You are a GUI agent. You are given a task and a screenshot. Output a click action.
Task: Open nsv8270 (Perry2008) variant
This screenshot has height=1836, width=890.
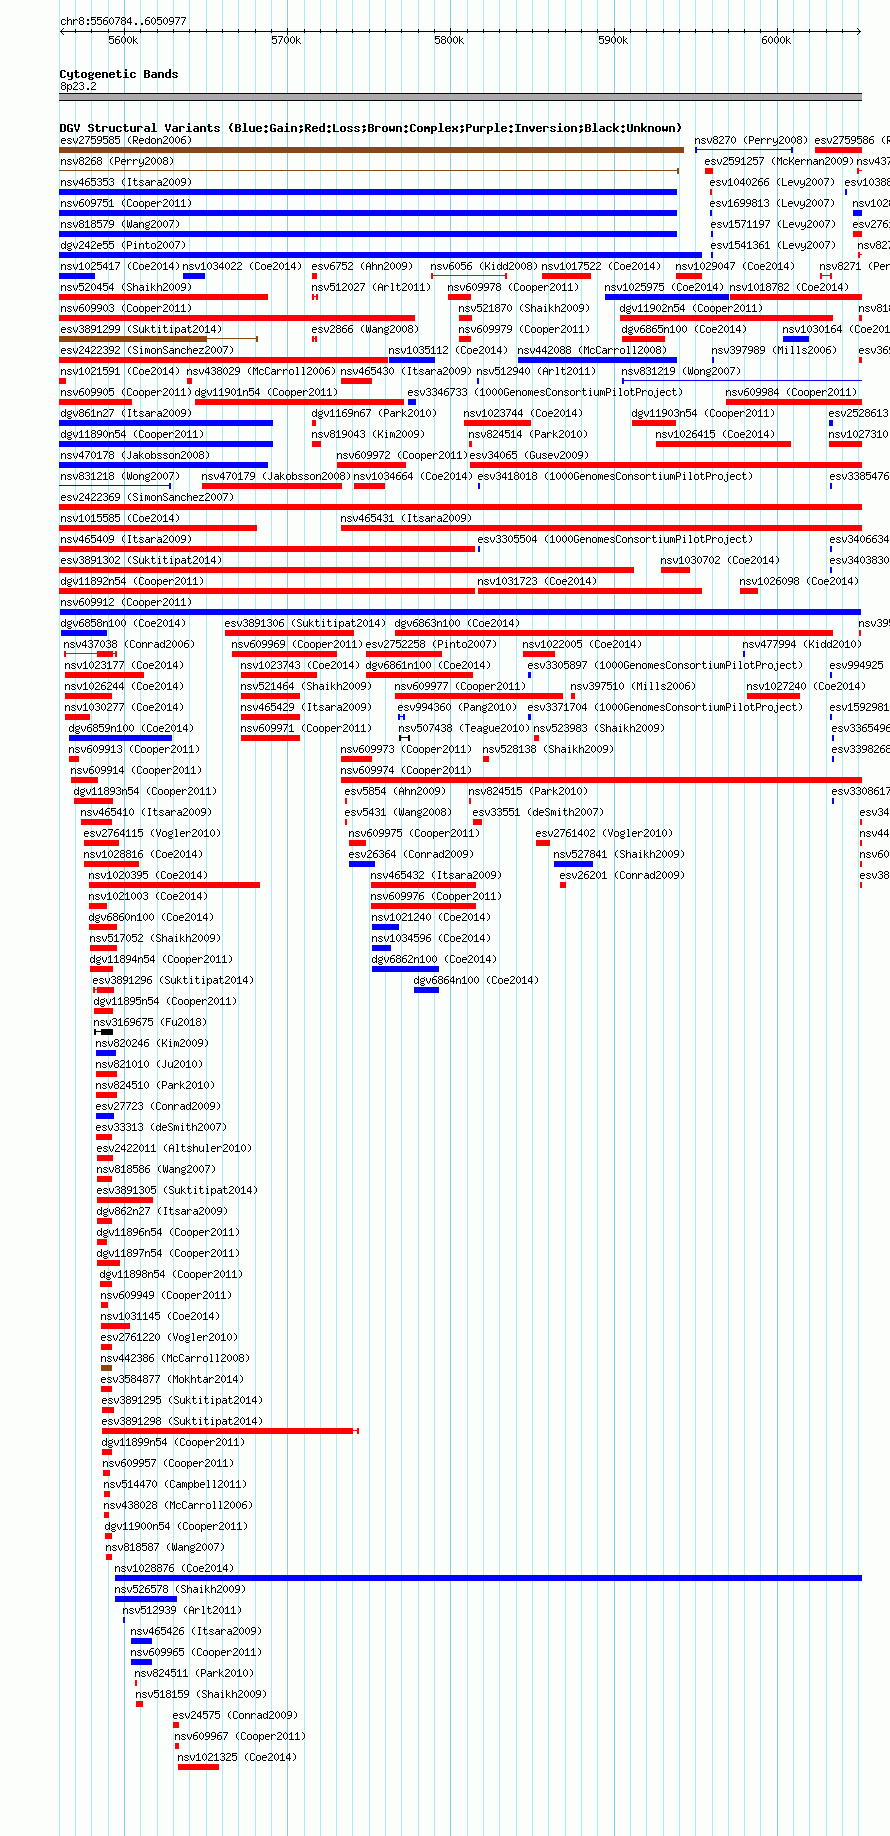[x=744, y=150]
